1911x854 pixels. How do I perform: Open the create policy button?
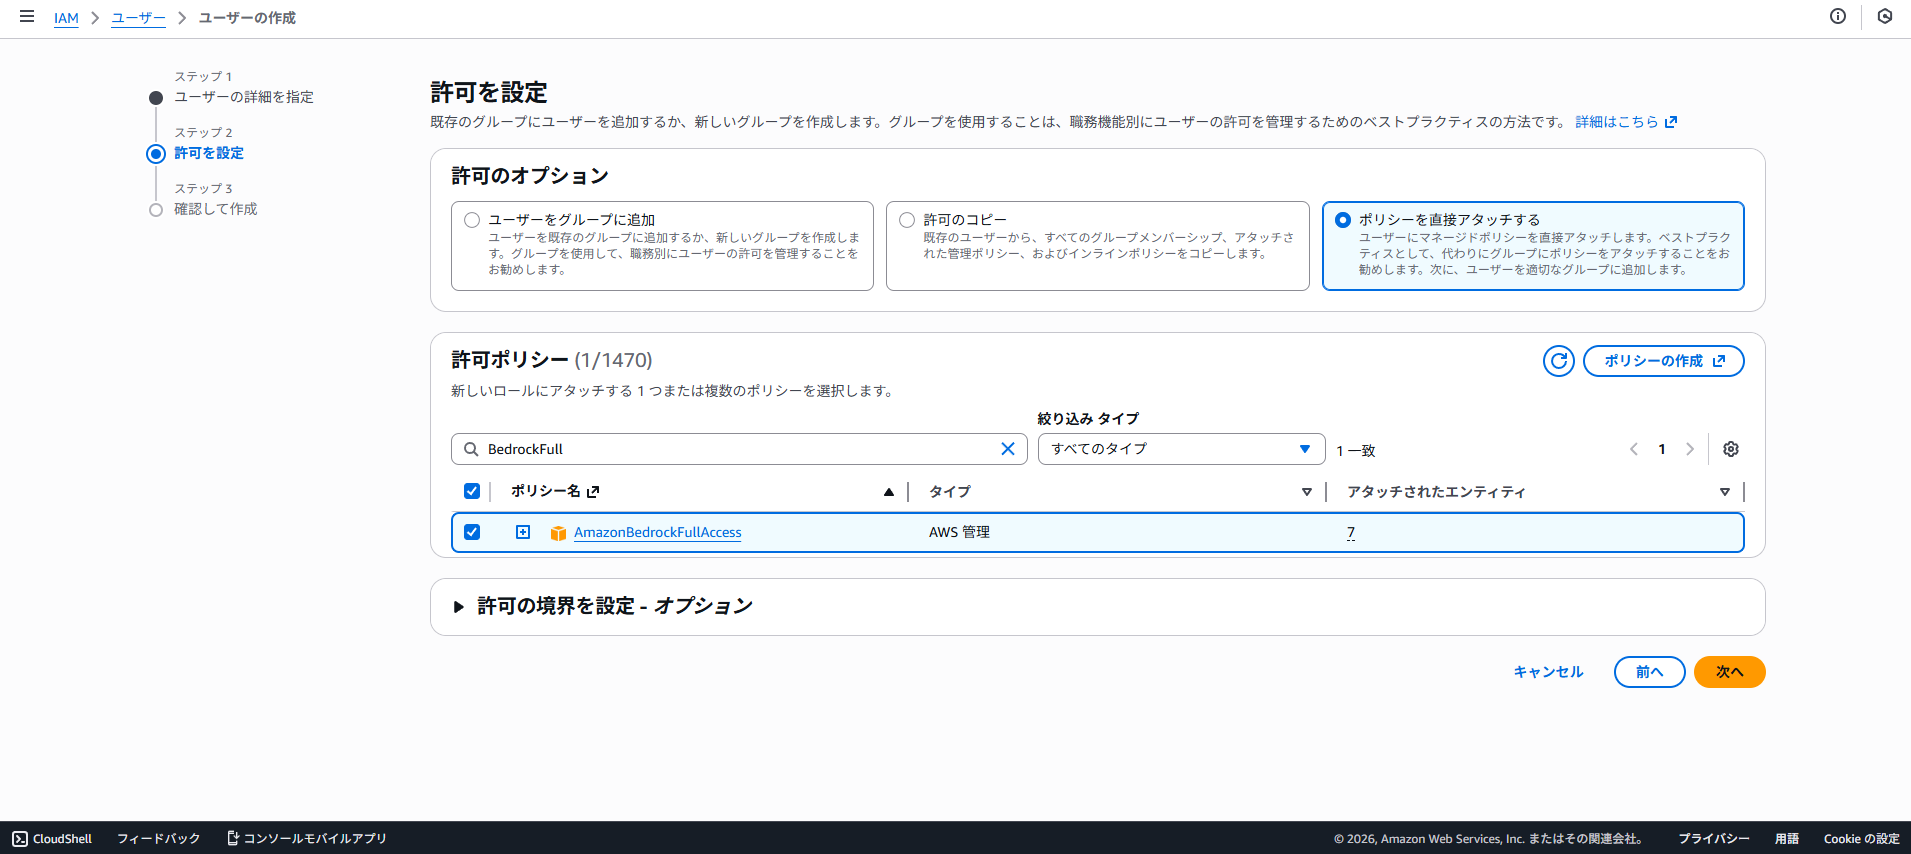point(1663,361)
